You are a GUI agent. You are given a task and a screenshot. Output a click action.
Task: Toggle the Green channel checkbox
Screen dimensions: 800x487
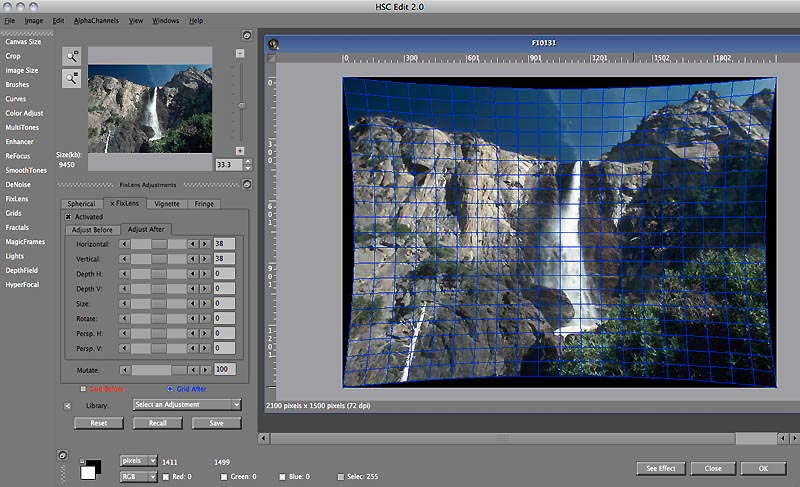(224, 477)
